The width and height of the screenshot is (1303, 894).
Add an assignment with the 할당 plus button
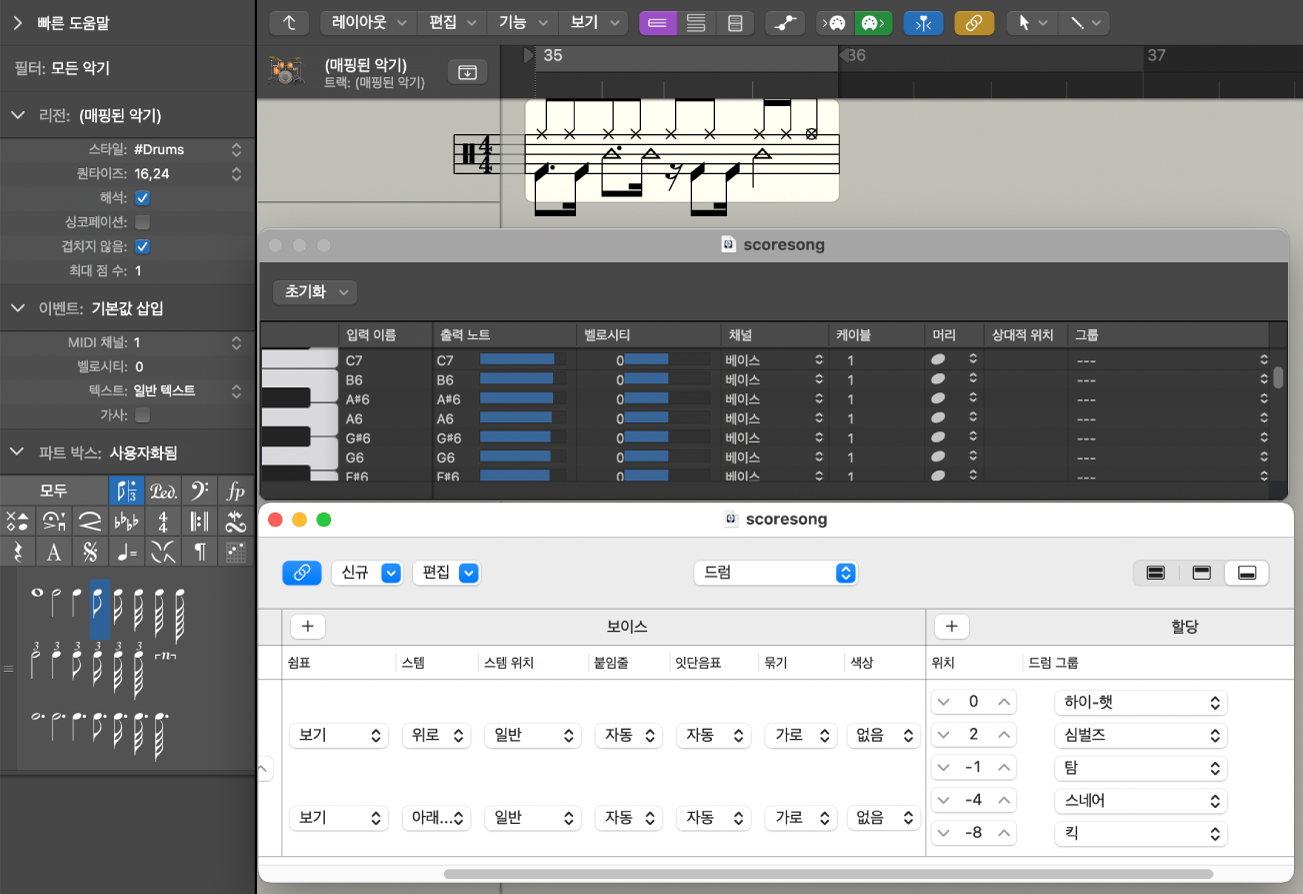point(951,627)
